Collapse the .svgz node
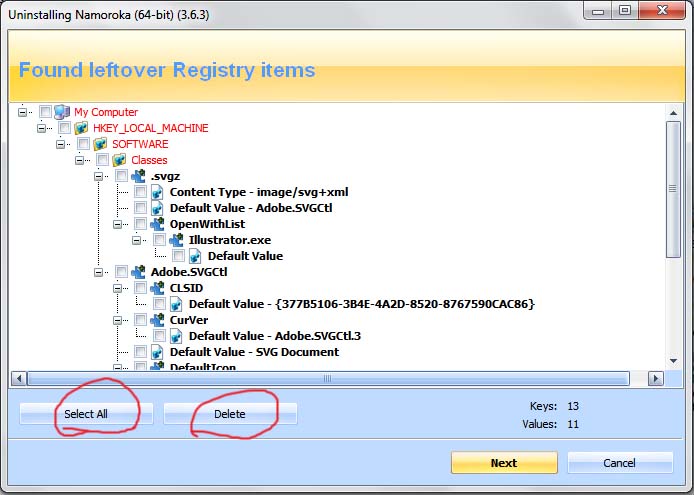 coord(98,176)
